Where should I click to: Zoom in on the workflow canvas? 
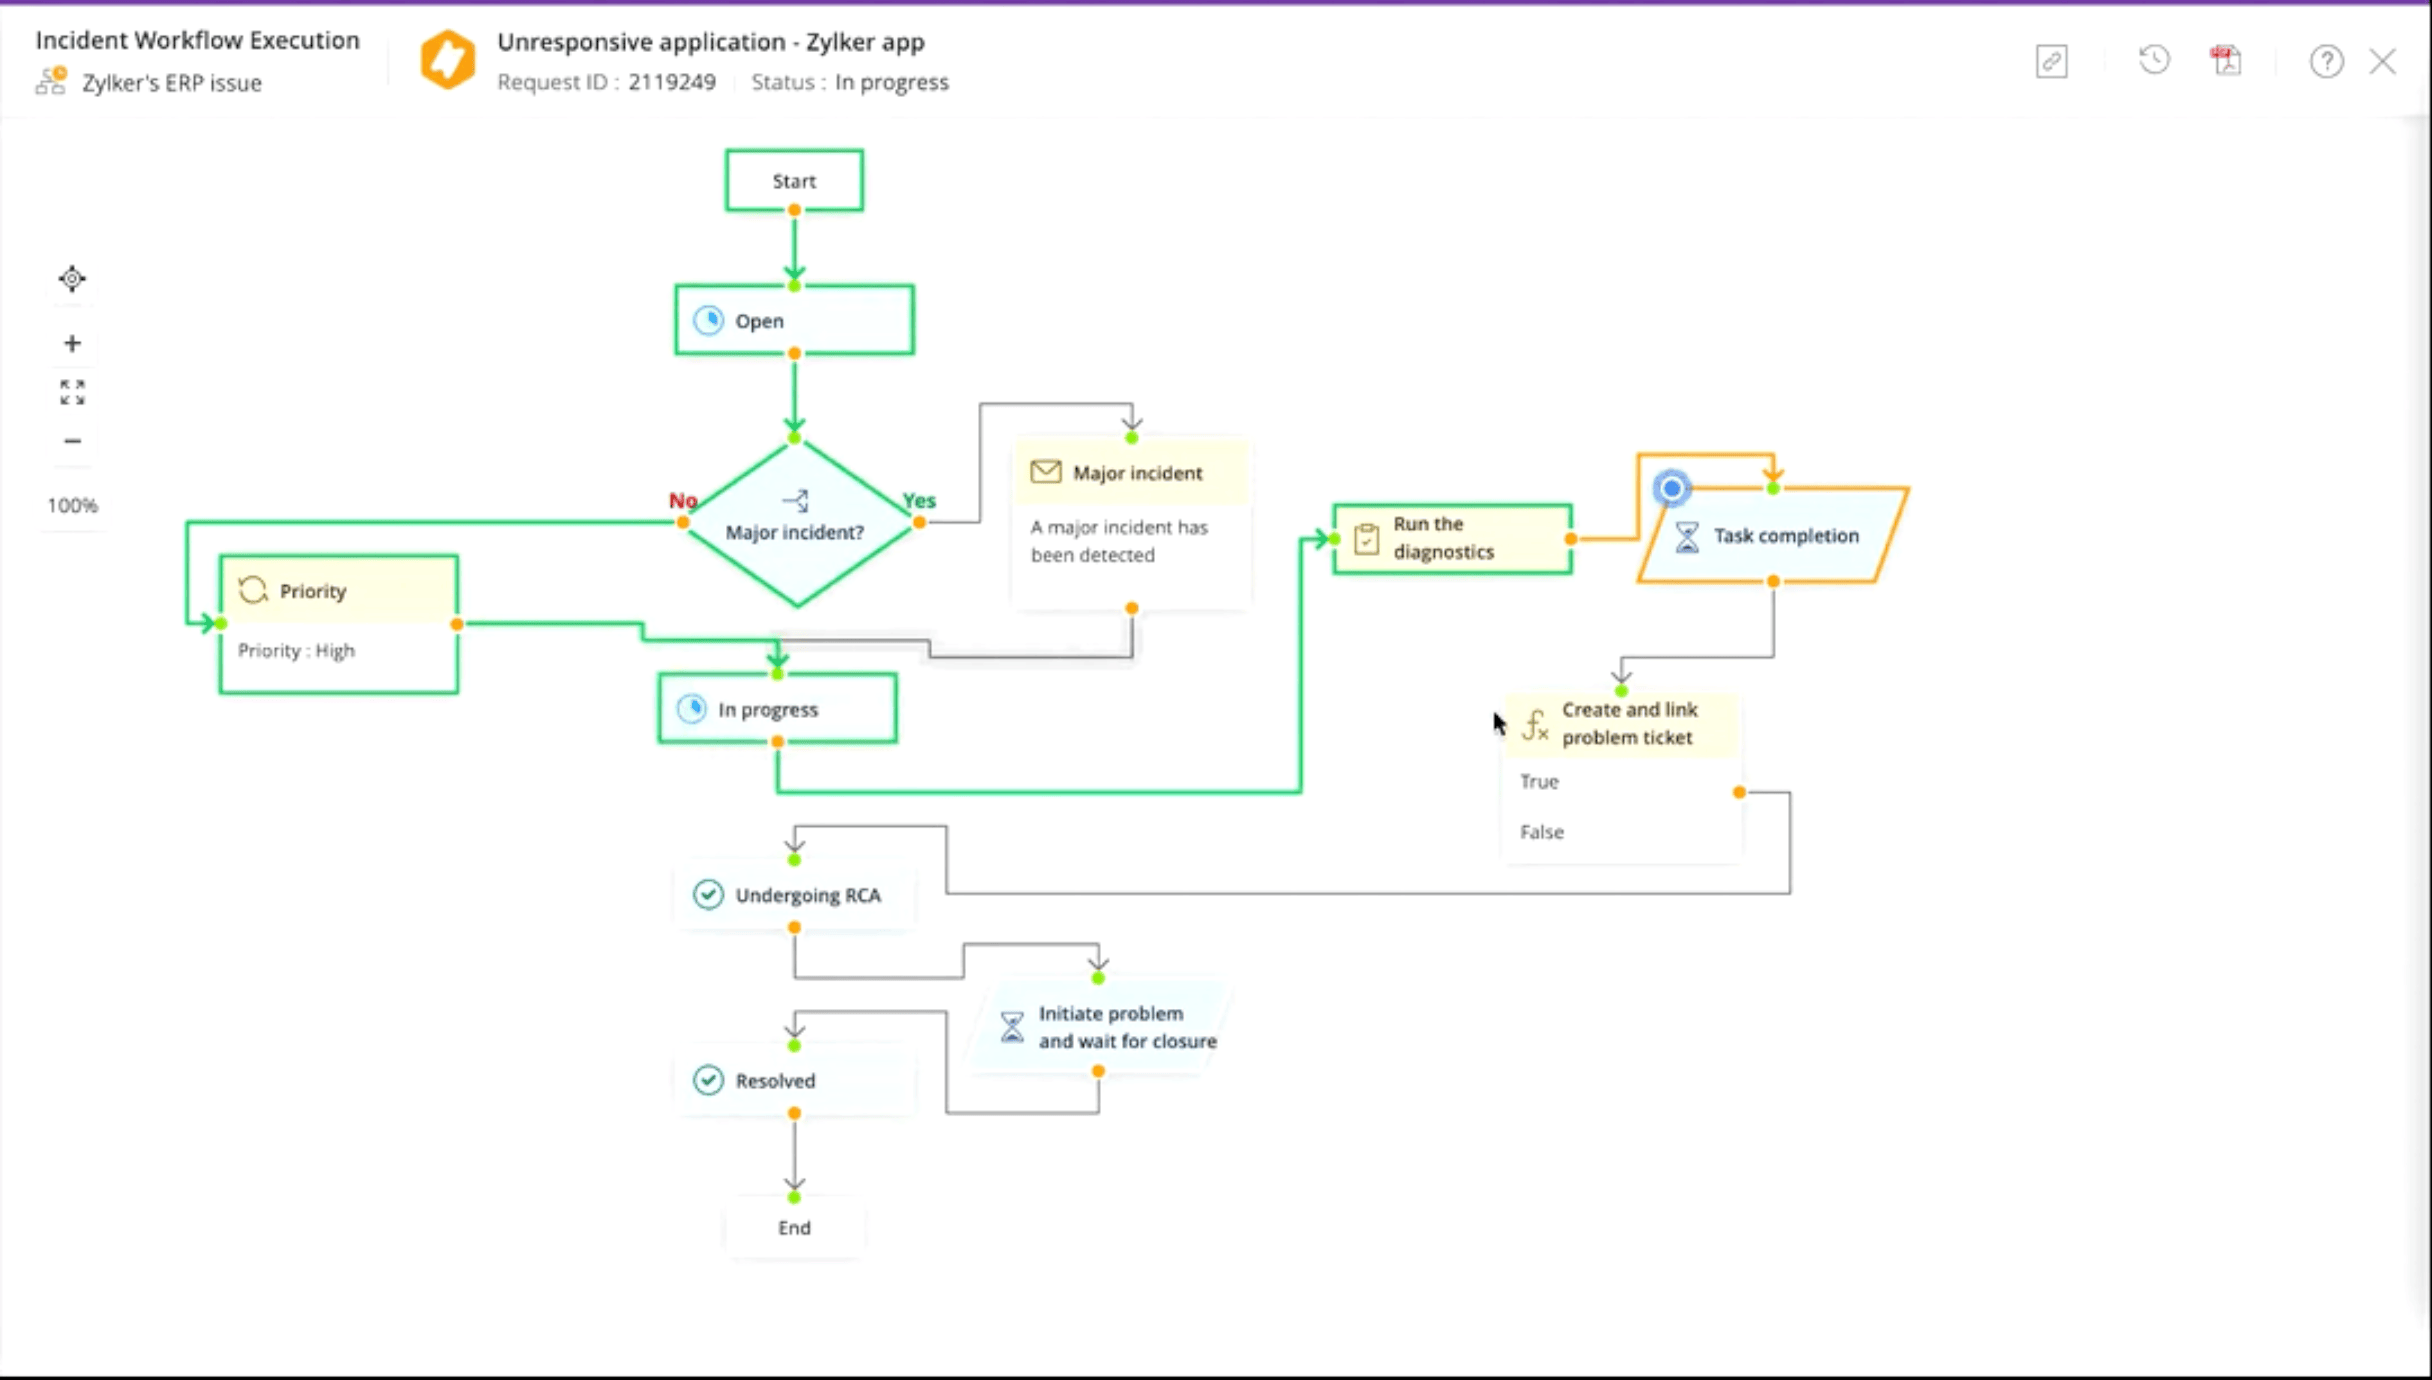click(x=72, y=343)
